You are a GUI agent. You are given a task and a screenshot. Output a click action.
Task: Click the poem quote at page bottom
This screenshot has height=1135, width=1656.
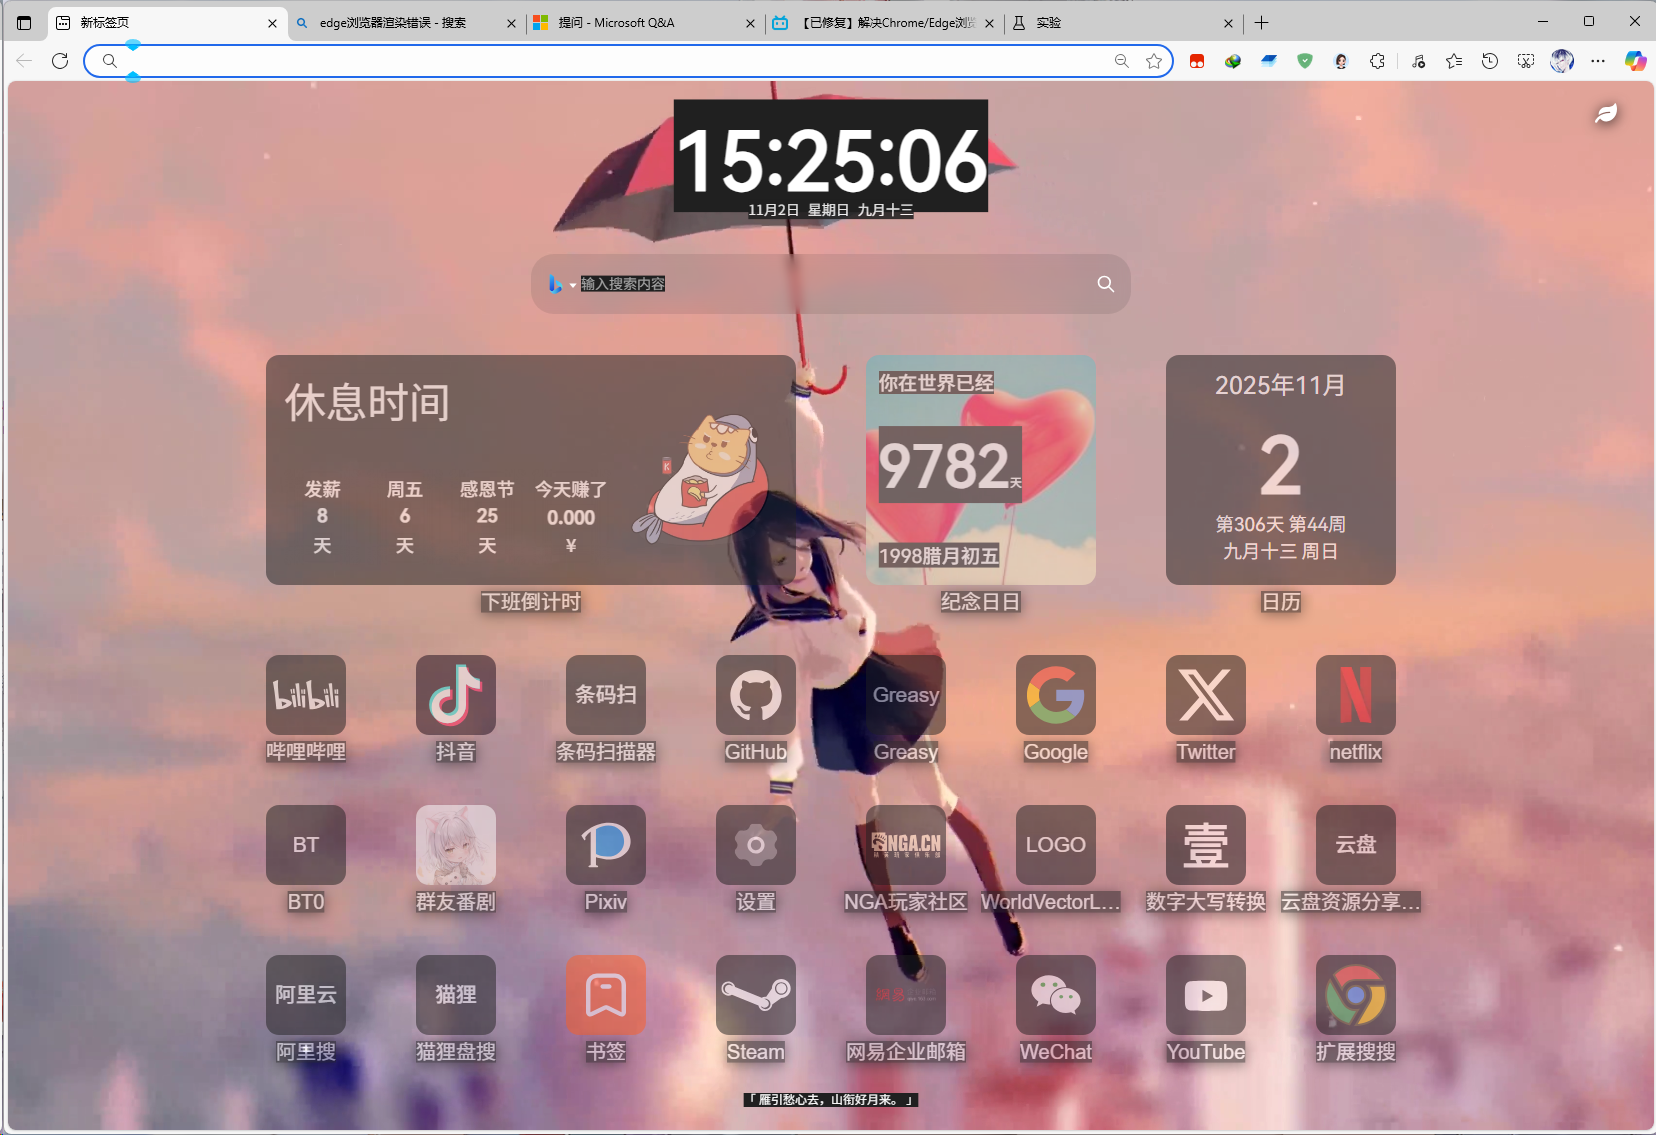831,1100
